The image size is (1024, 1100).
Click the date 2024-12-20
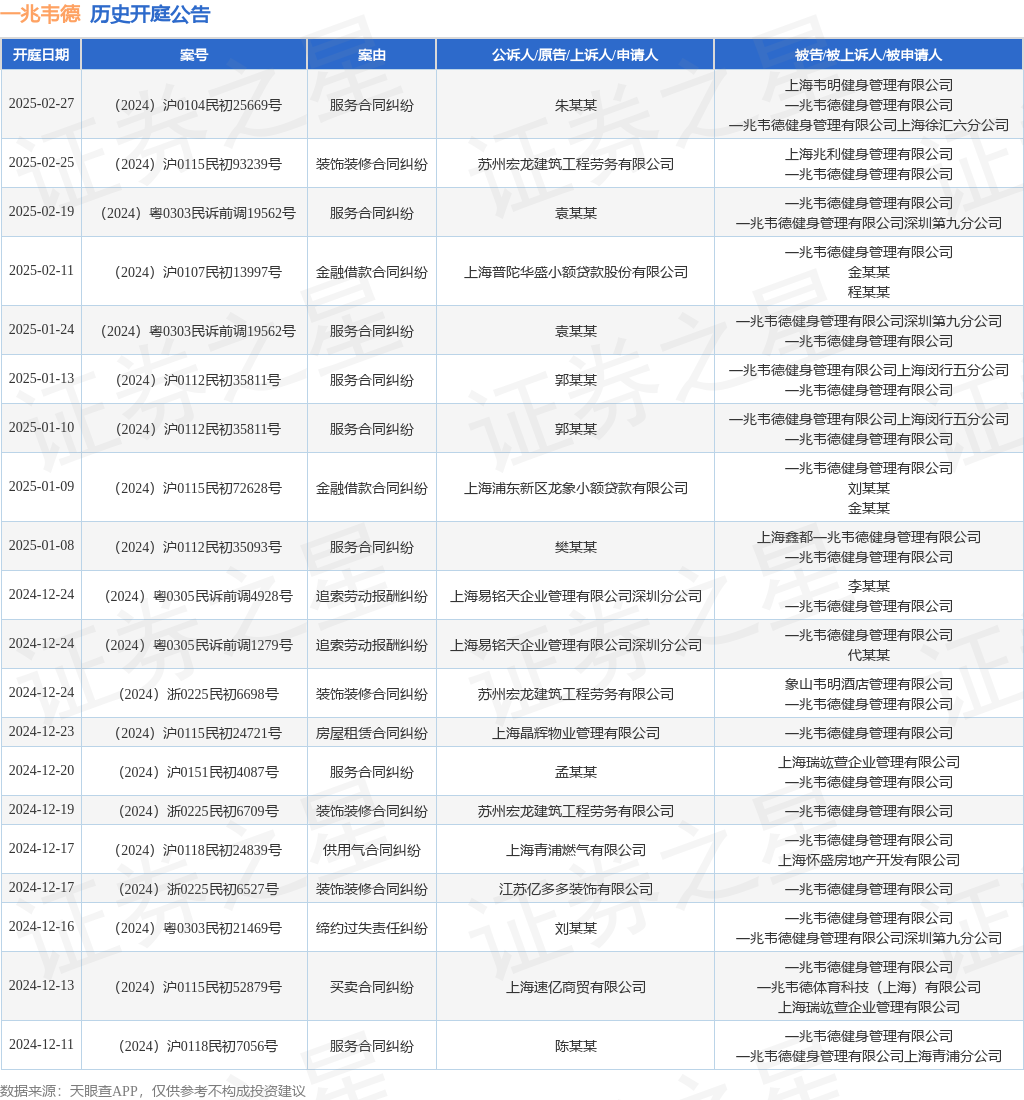point(41,770)
